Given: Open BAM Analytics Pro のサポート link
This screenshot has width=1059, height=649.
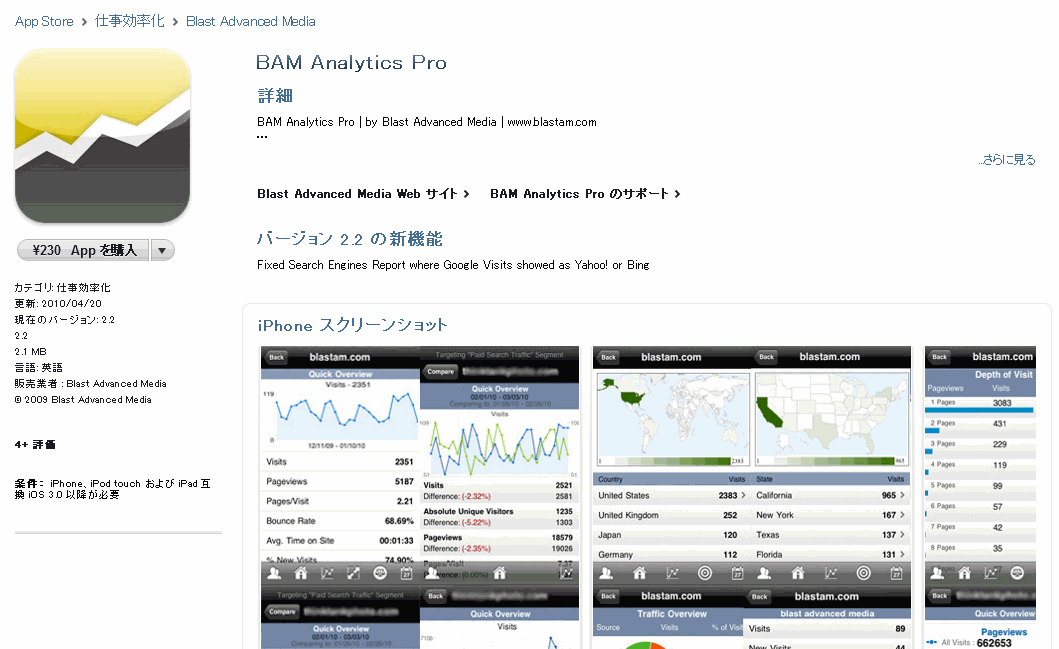Looking at the screenshot, I should 579,194.
